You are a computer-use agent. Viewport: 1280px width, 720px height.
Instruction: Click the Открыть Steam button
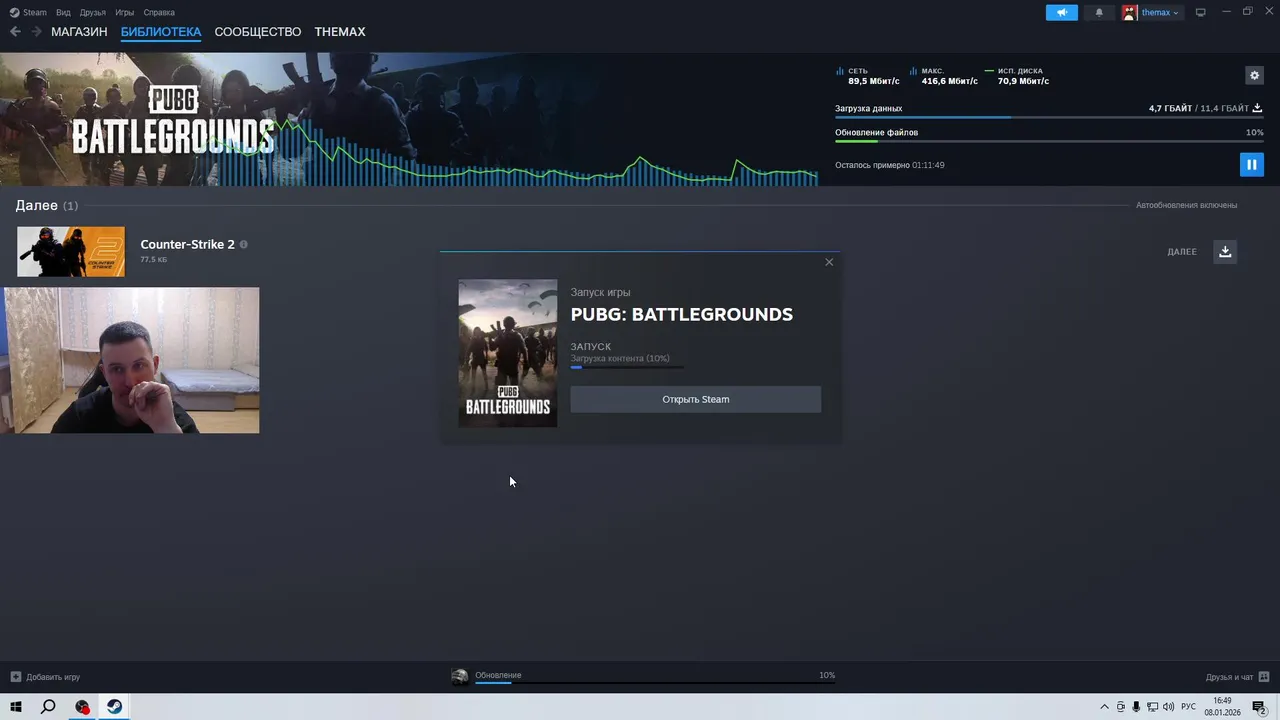point(695,399)
